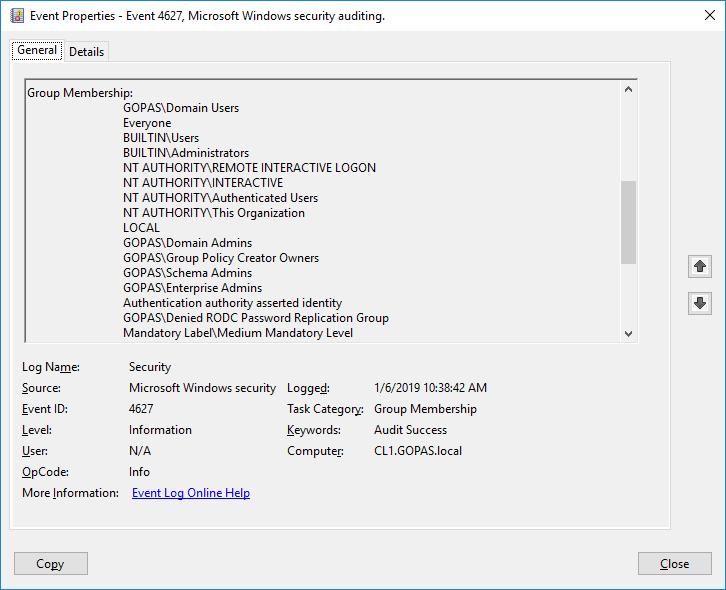Switch to the Details tab
The image size is (726, 590).
tap(87, 51)
